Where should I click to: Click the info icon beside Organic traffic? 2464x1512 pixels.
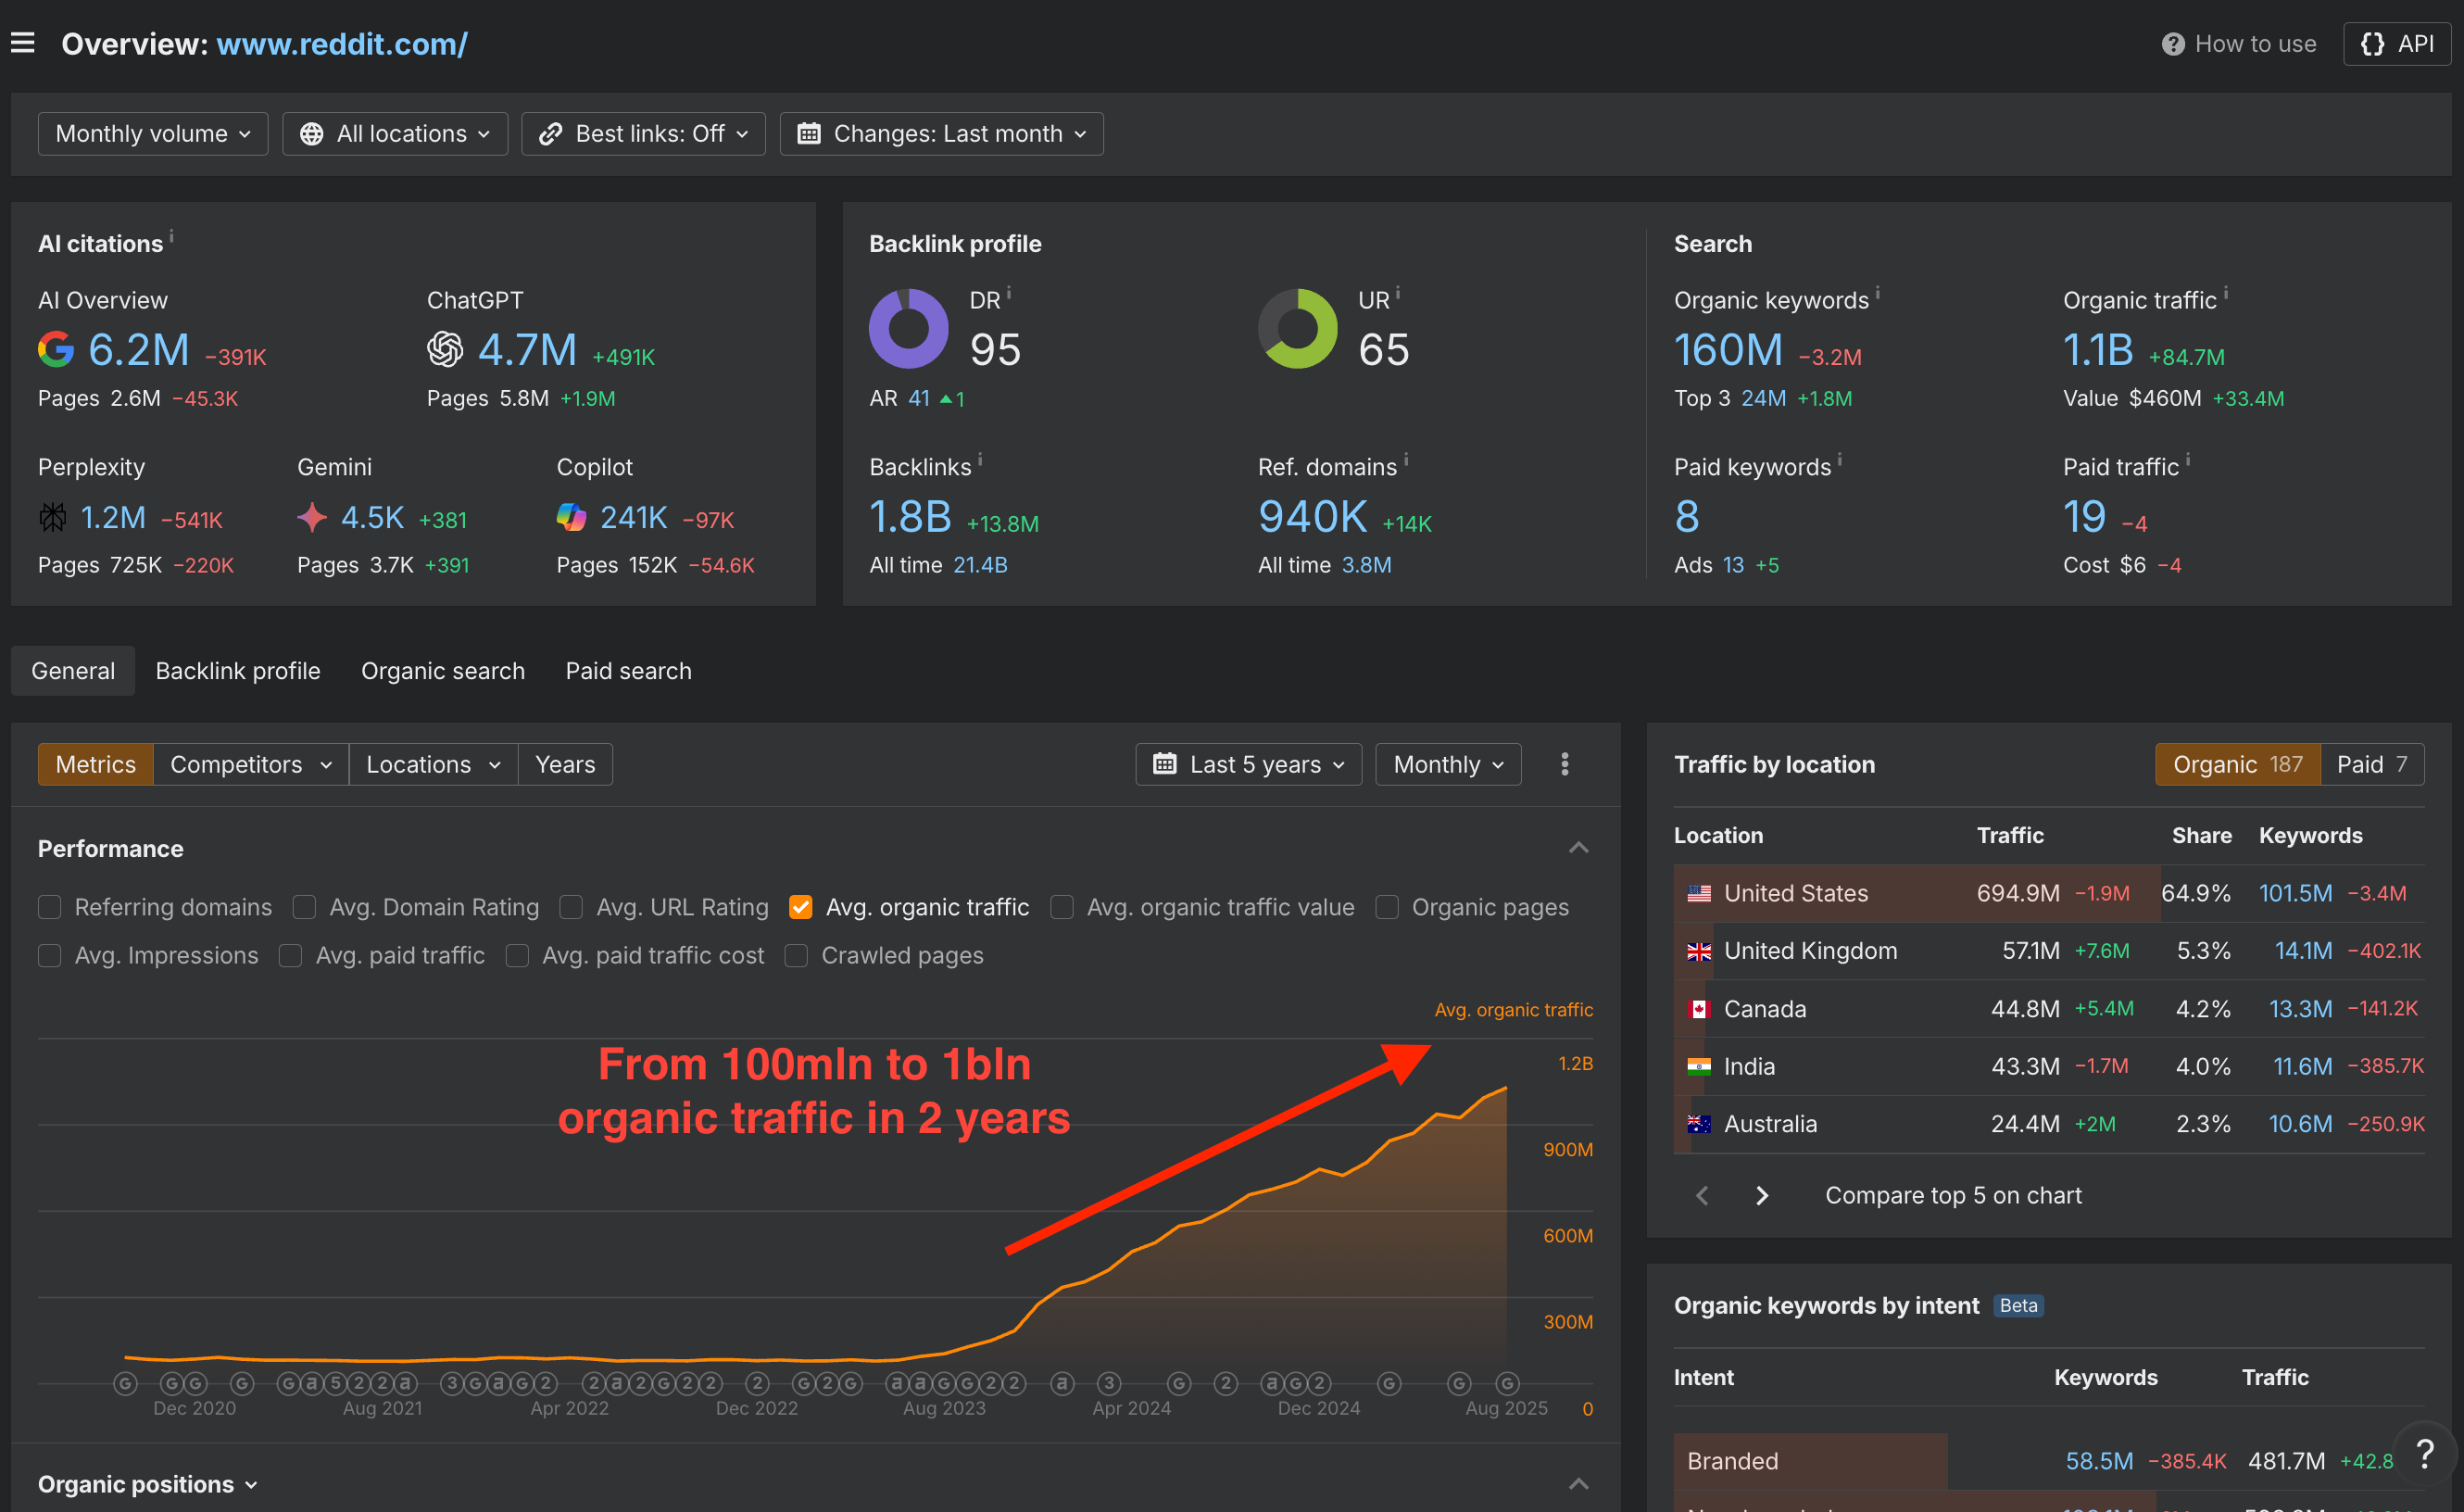click(x=2225, y=292)
